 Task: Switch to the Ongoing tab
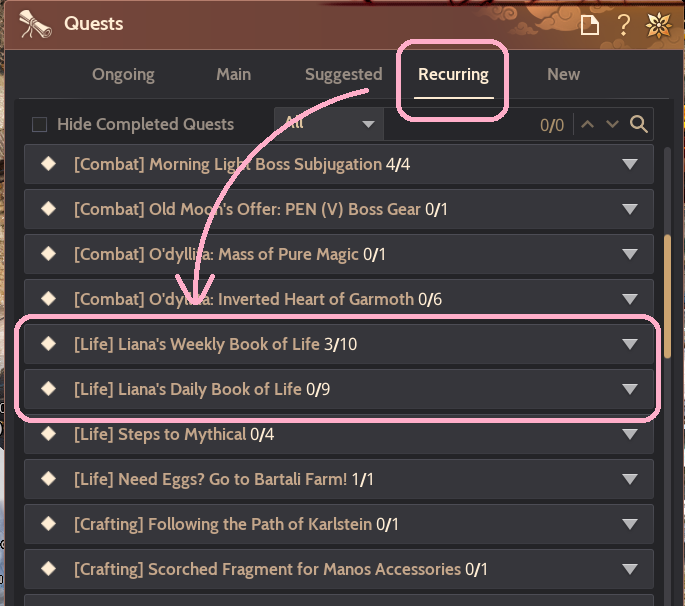pos(123,74)
